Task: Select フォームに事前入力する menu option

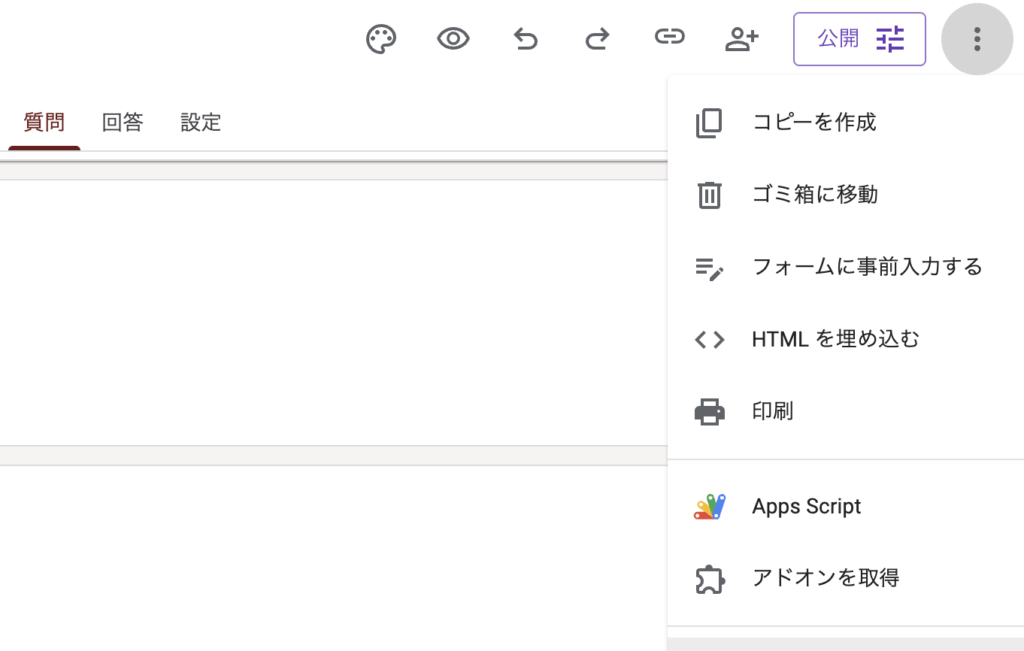Action: (x=866, y=267)
